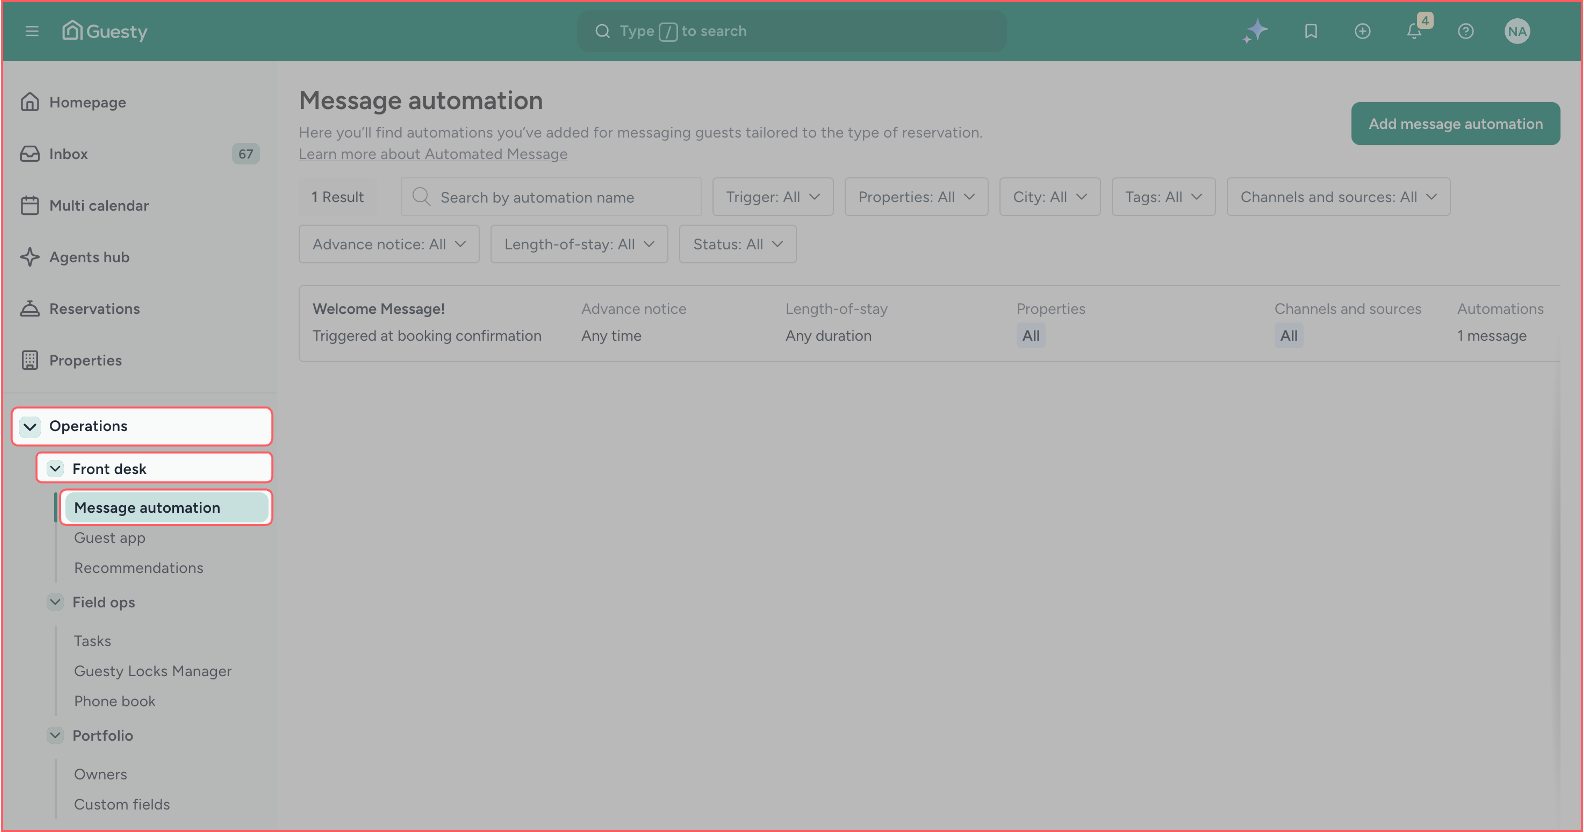Click the Search by automation name field
This screenshot has height=832, width=1584.
551,197
